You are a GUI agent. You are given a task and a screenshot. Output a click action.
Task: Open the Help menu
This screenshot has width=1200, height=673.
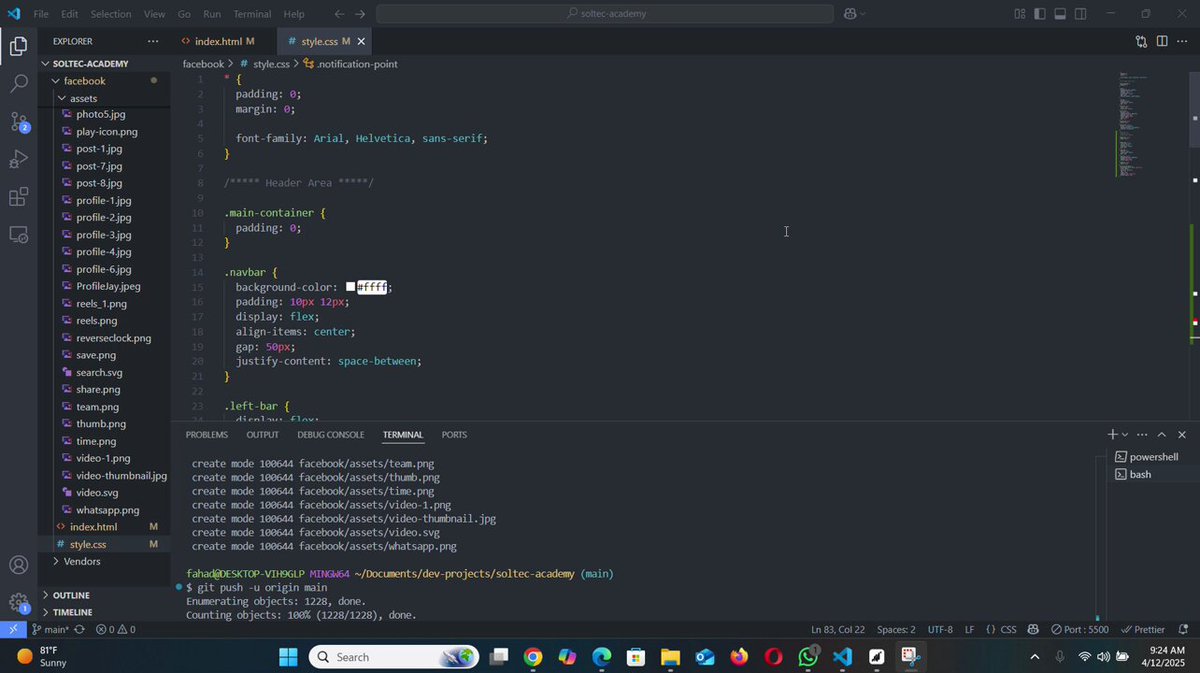[x=294, y=14]
